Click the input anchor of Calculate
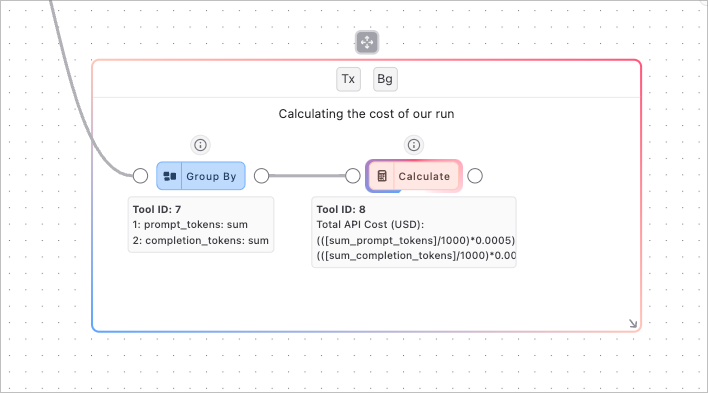Viewport: 708px width, 393px height. click(353, 176)
